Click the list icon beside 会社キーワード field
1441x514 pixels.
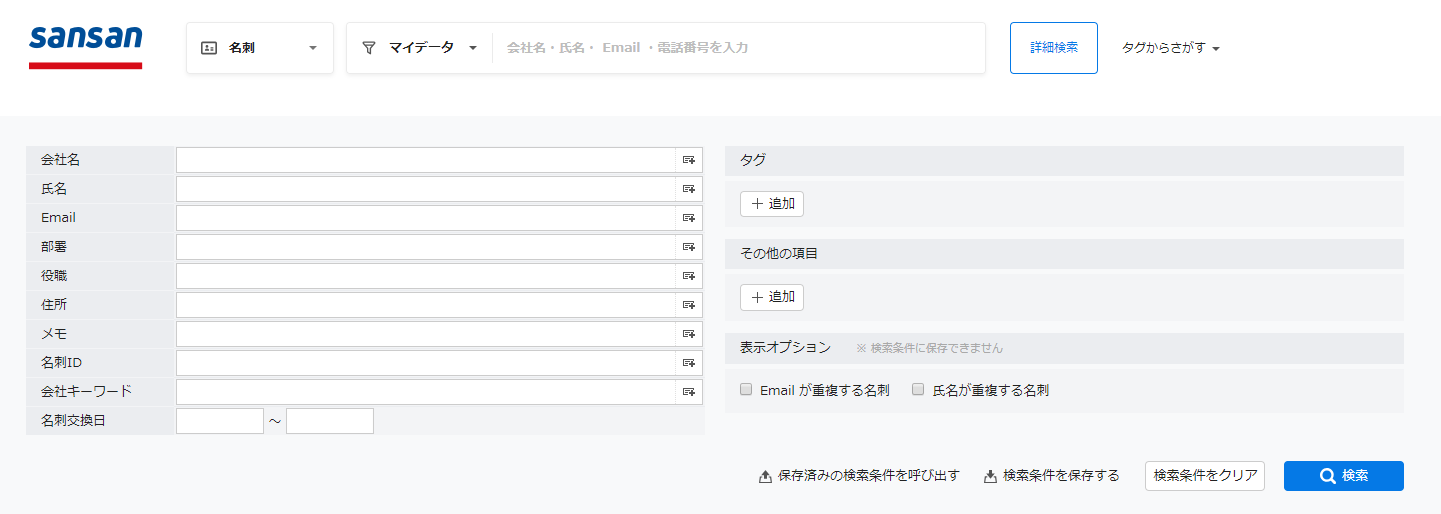point(689,392)
